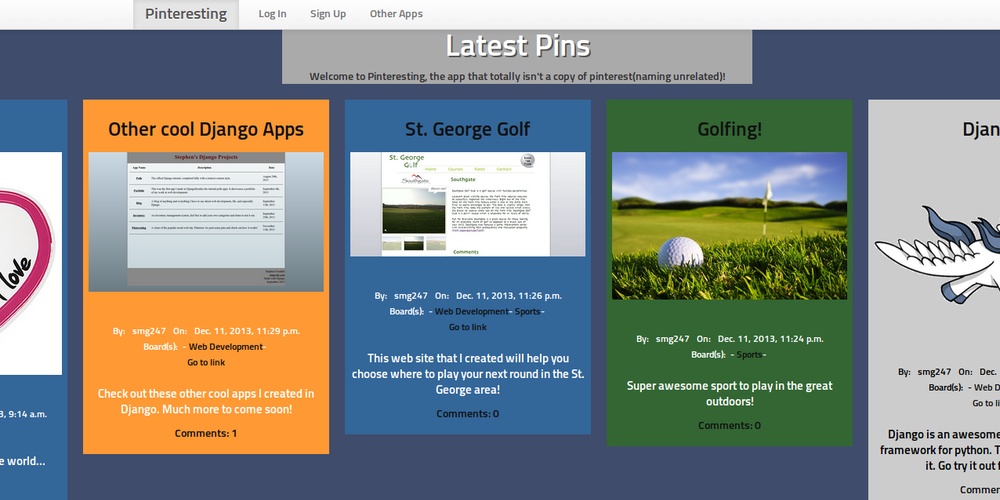The height and width of the screenshot is (500, 1000).
Task: Open the St. George Golf pin title
Action: coord(467,129)
